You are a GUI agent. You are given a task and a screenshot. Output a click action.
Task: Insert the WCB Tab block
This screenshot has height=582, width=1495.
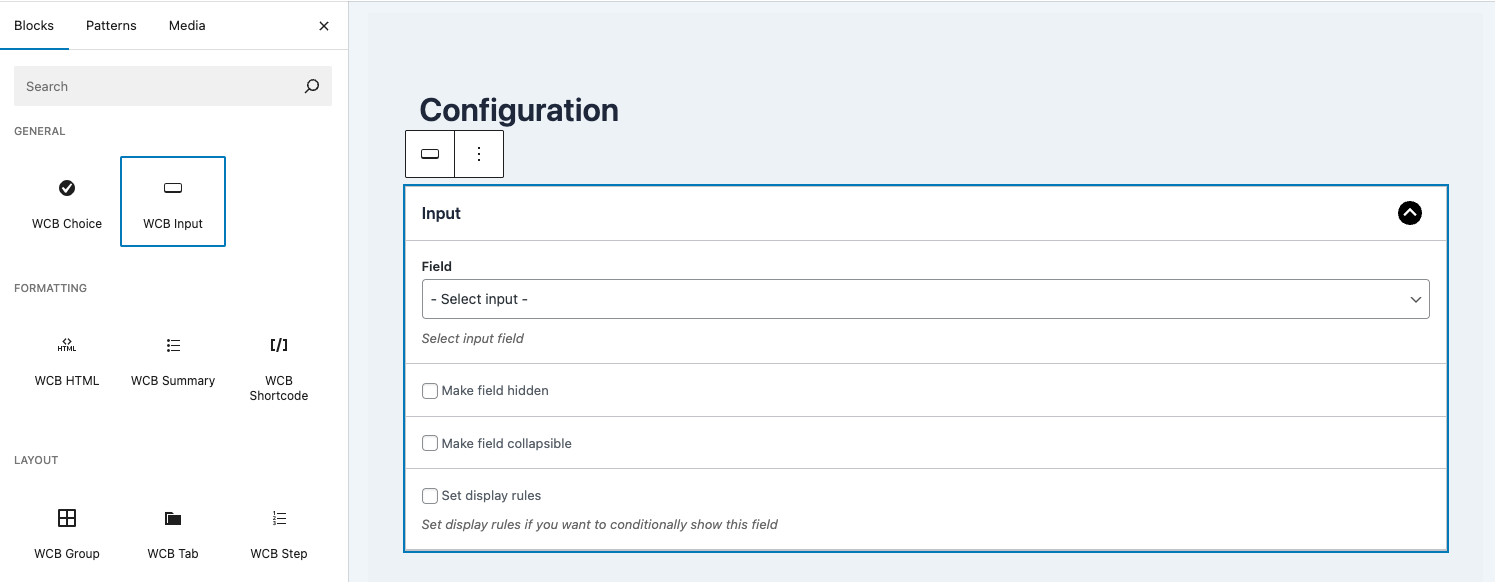(x=173, y=532)
